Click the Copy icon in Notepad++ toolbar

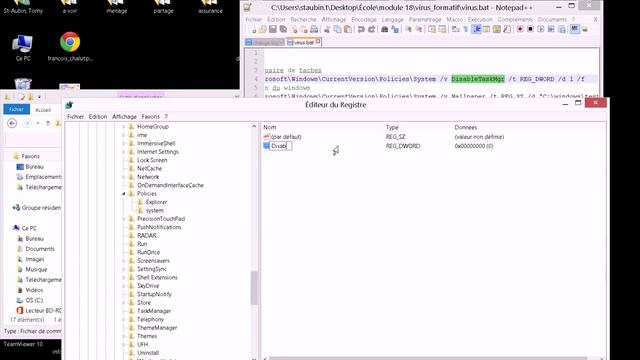click(x=338, y=29)
